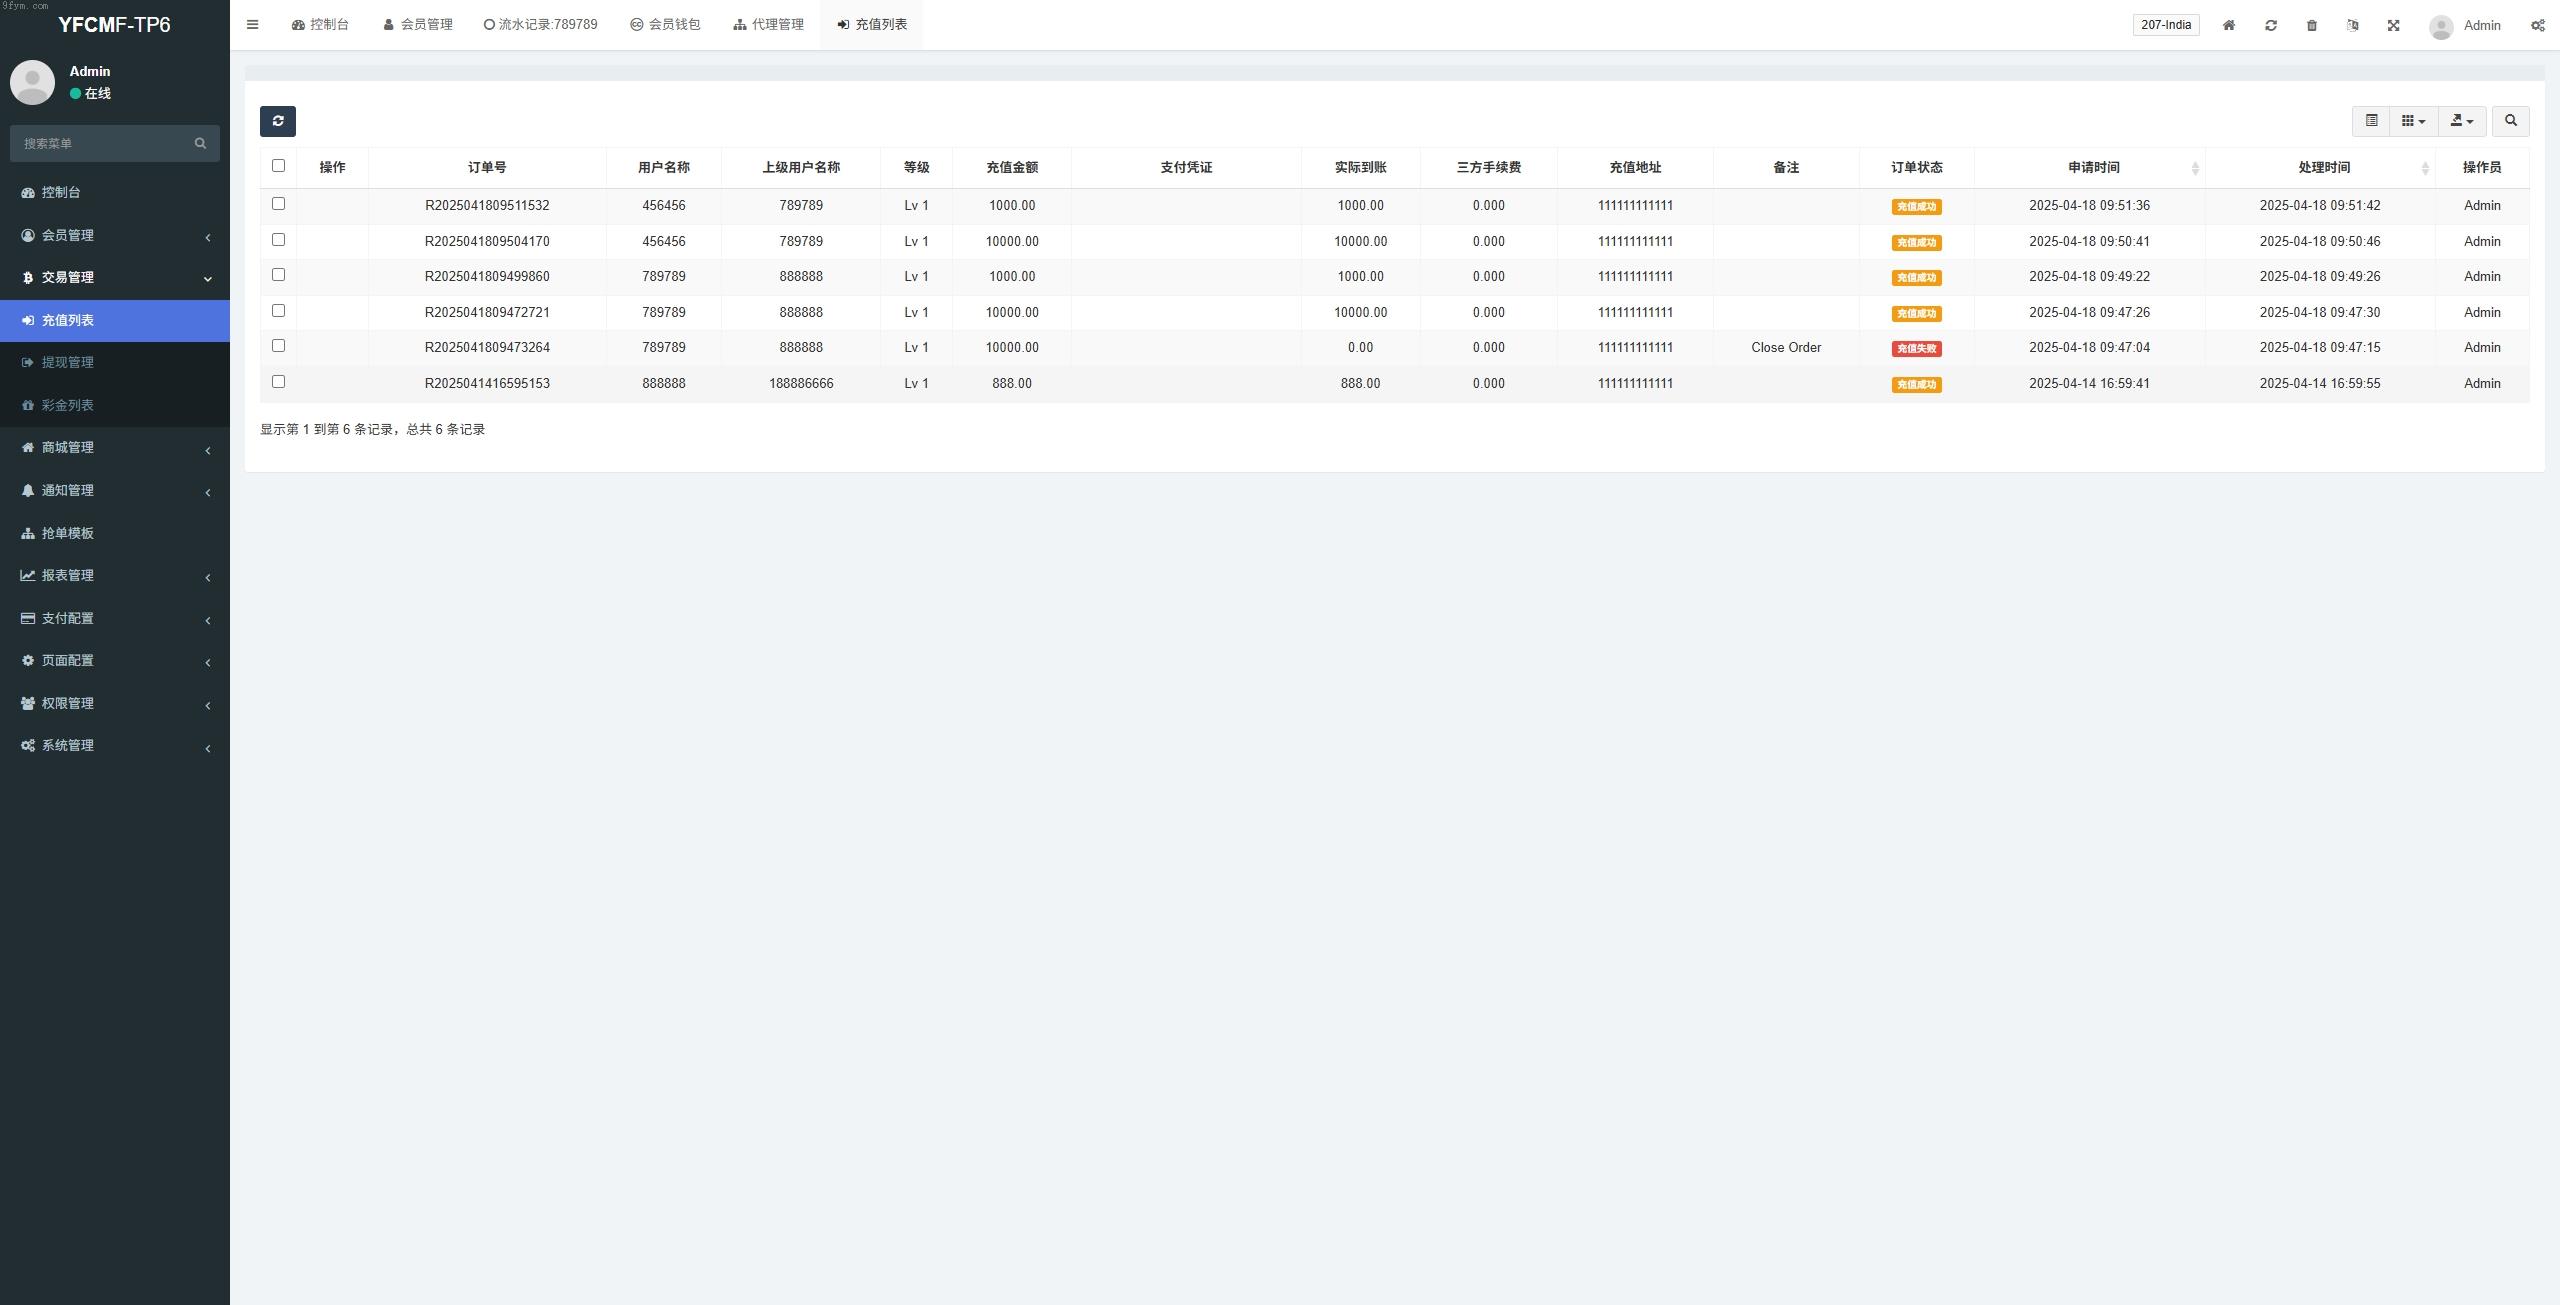Click the table refresh icon button
This screenshot has width=2560, height=1305.
(x=277, y=121)
